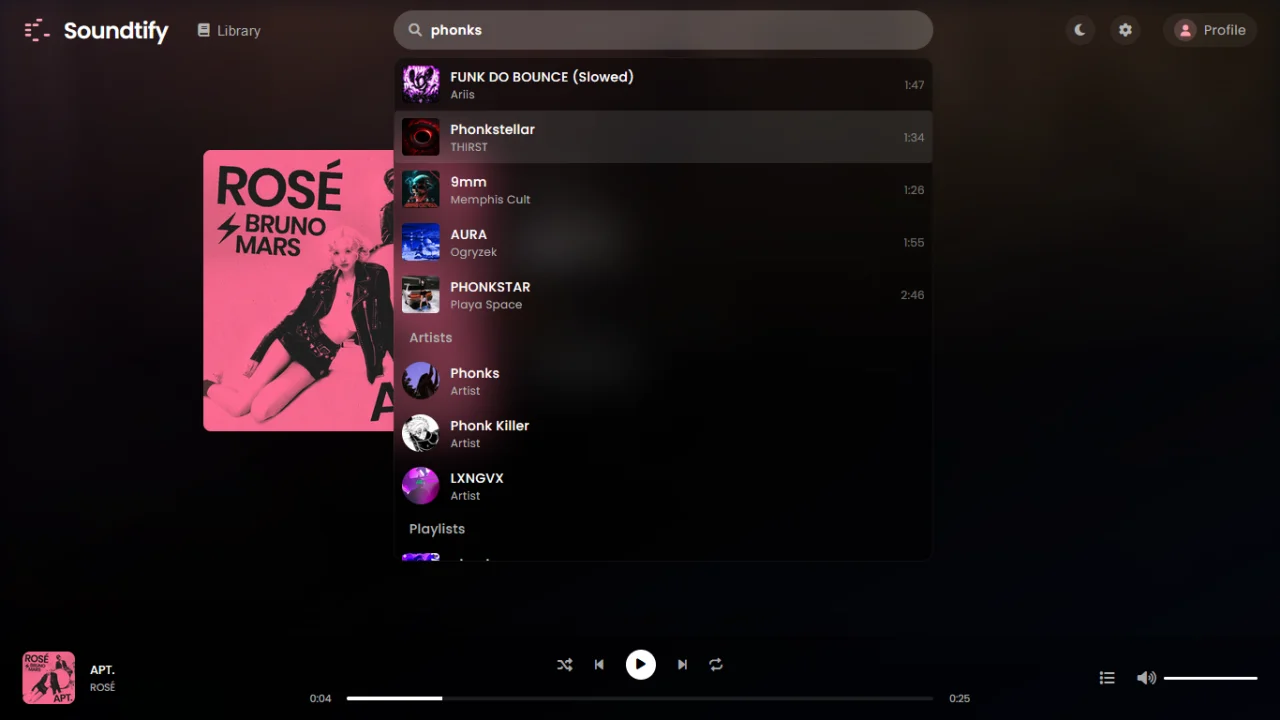
Task: Adjust the volume slider
Action: [x=1210, y=678]
